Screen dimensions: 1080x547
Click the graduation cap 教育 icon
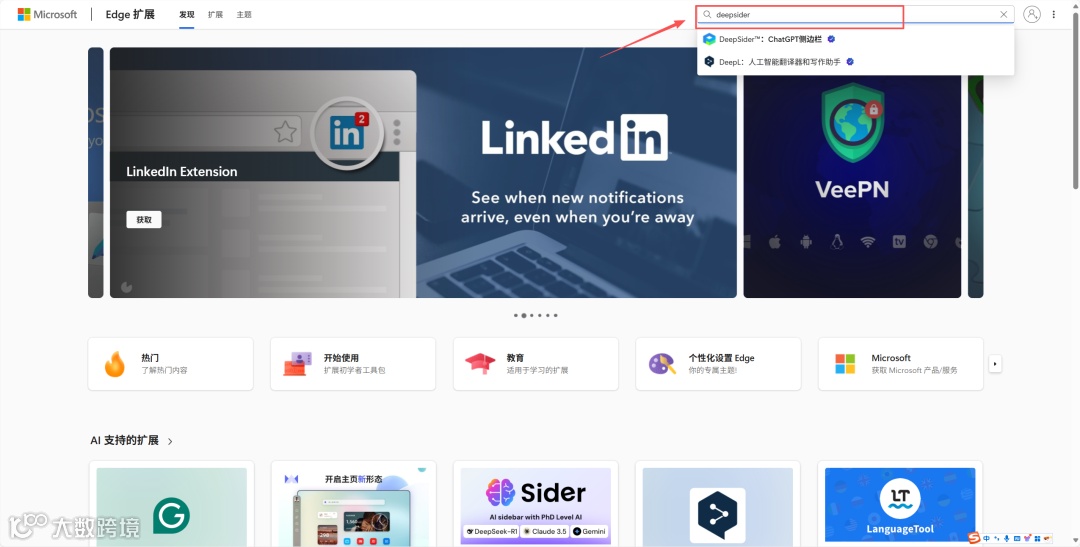point(480,364)
